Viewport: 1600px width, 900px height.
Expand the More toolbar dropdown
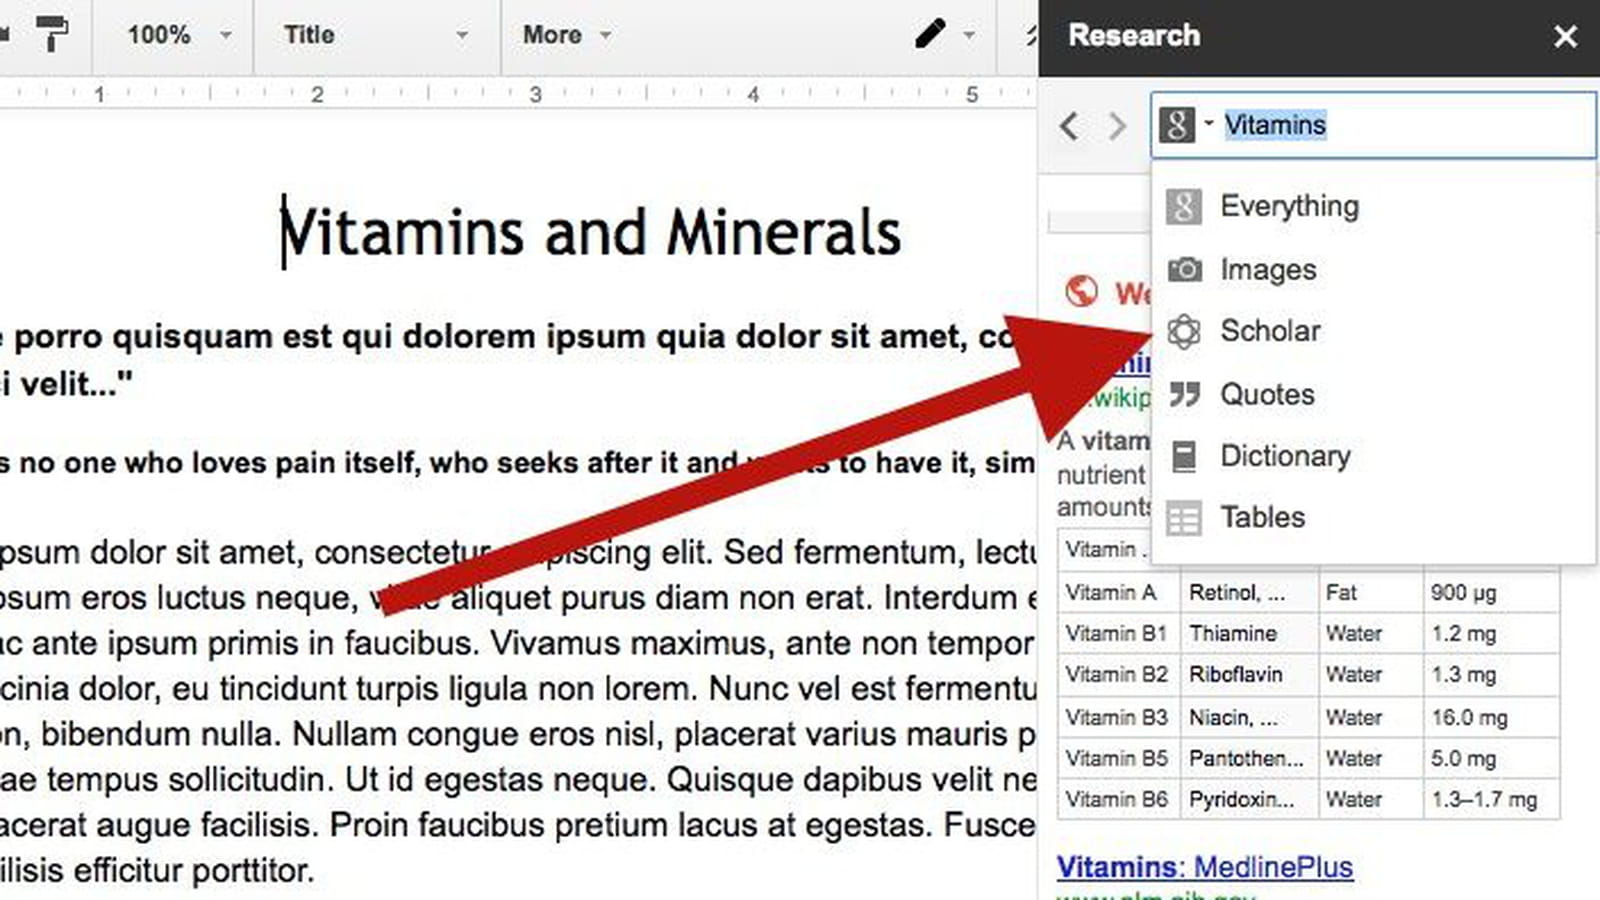(566, 35)
